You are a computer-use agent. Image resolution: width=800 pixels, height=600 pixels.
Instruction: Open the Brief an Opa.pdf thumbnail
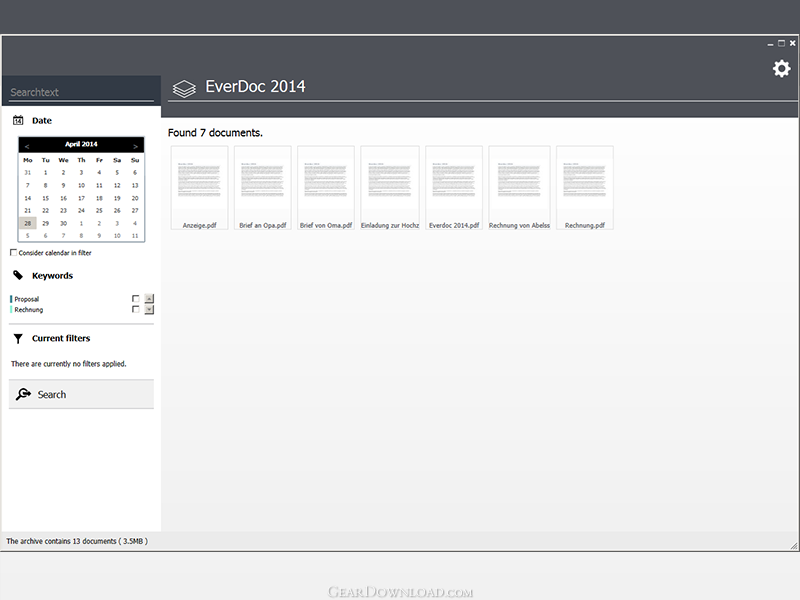tap(263, 188)
